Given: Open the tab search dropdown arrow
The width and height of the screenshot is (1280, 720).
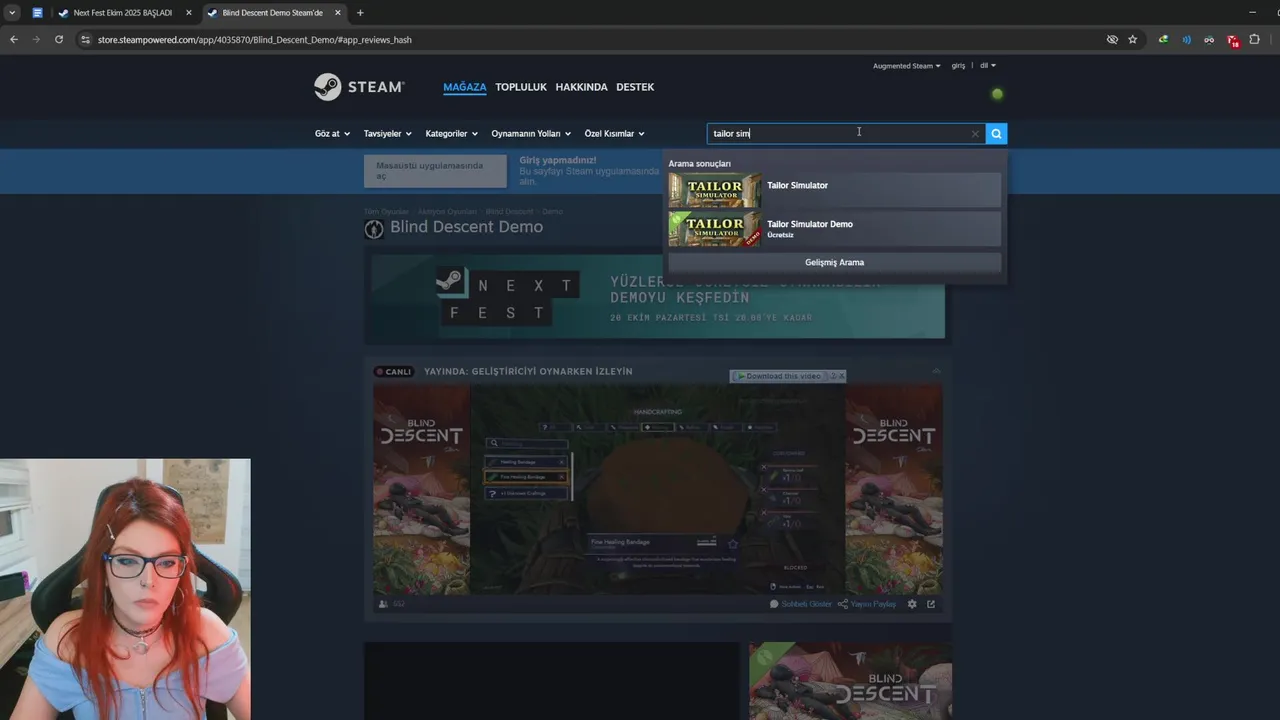Looking at the screenshot, I should tap(12, 13).
